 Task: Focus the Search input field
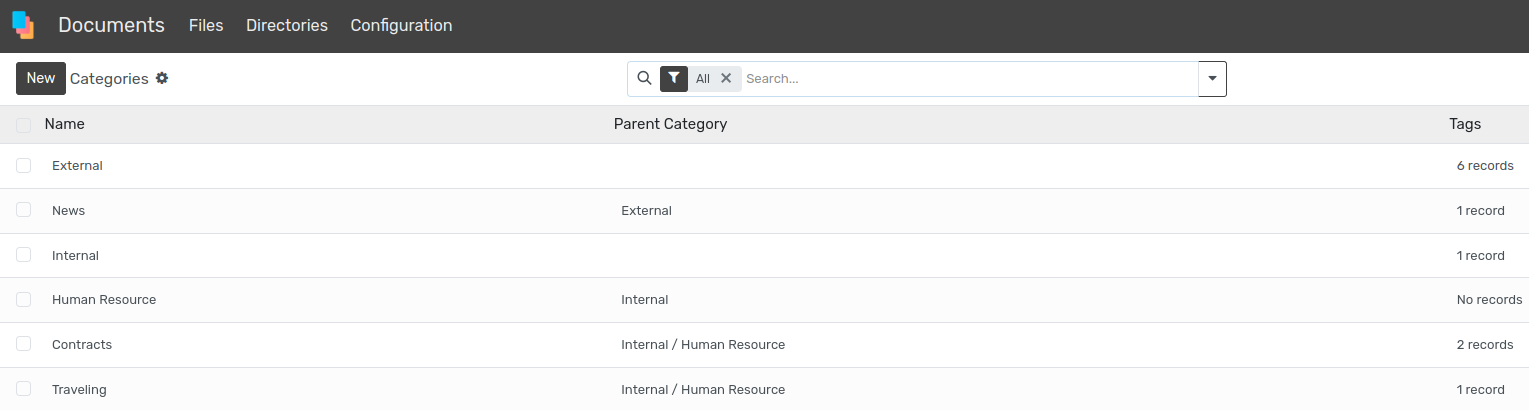click(x=968, y=78)
